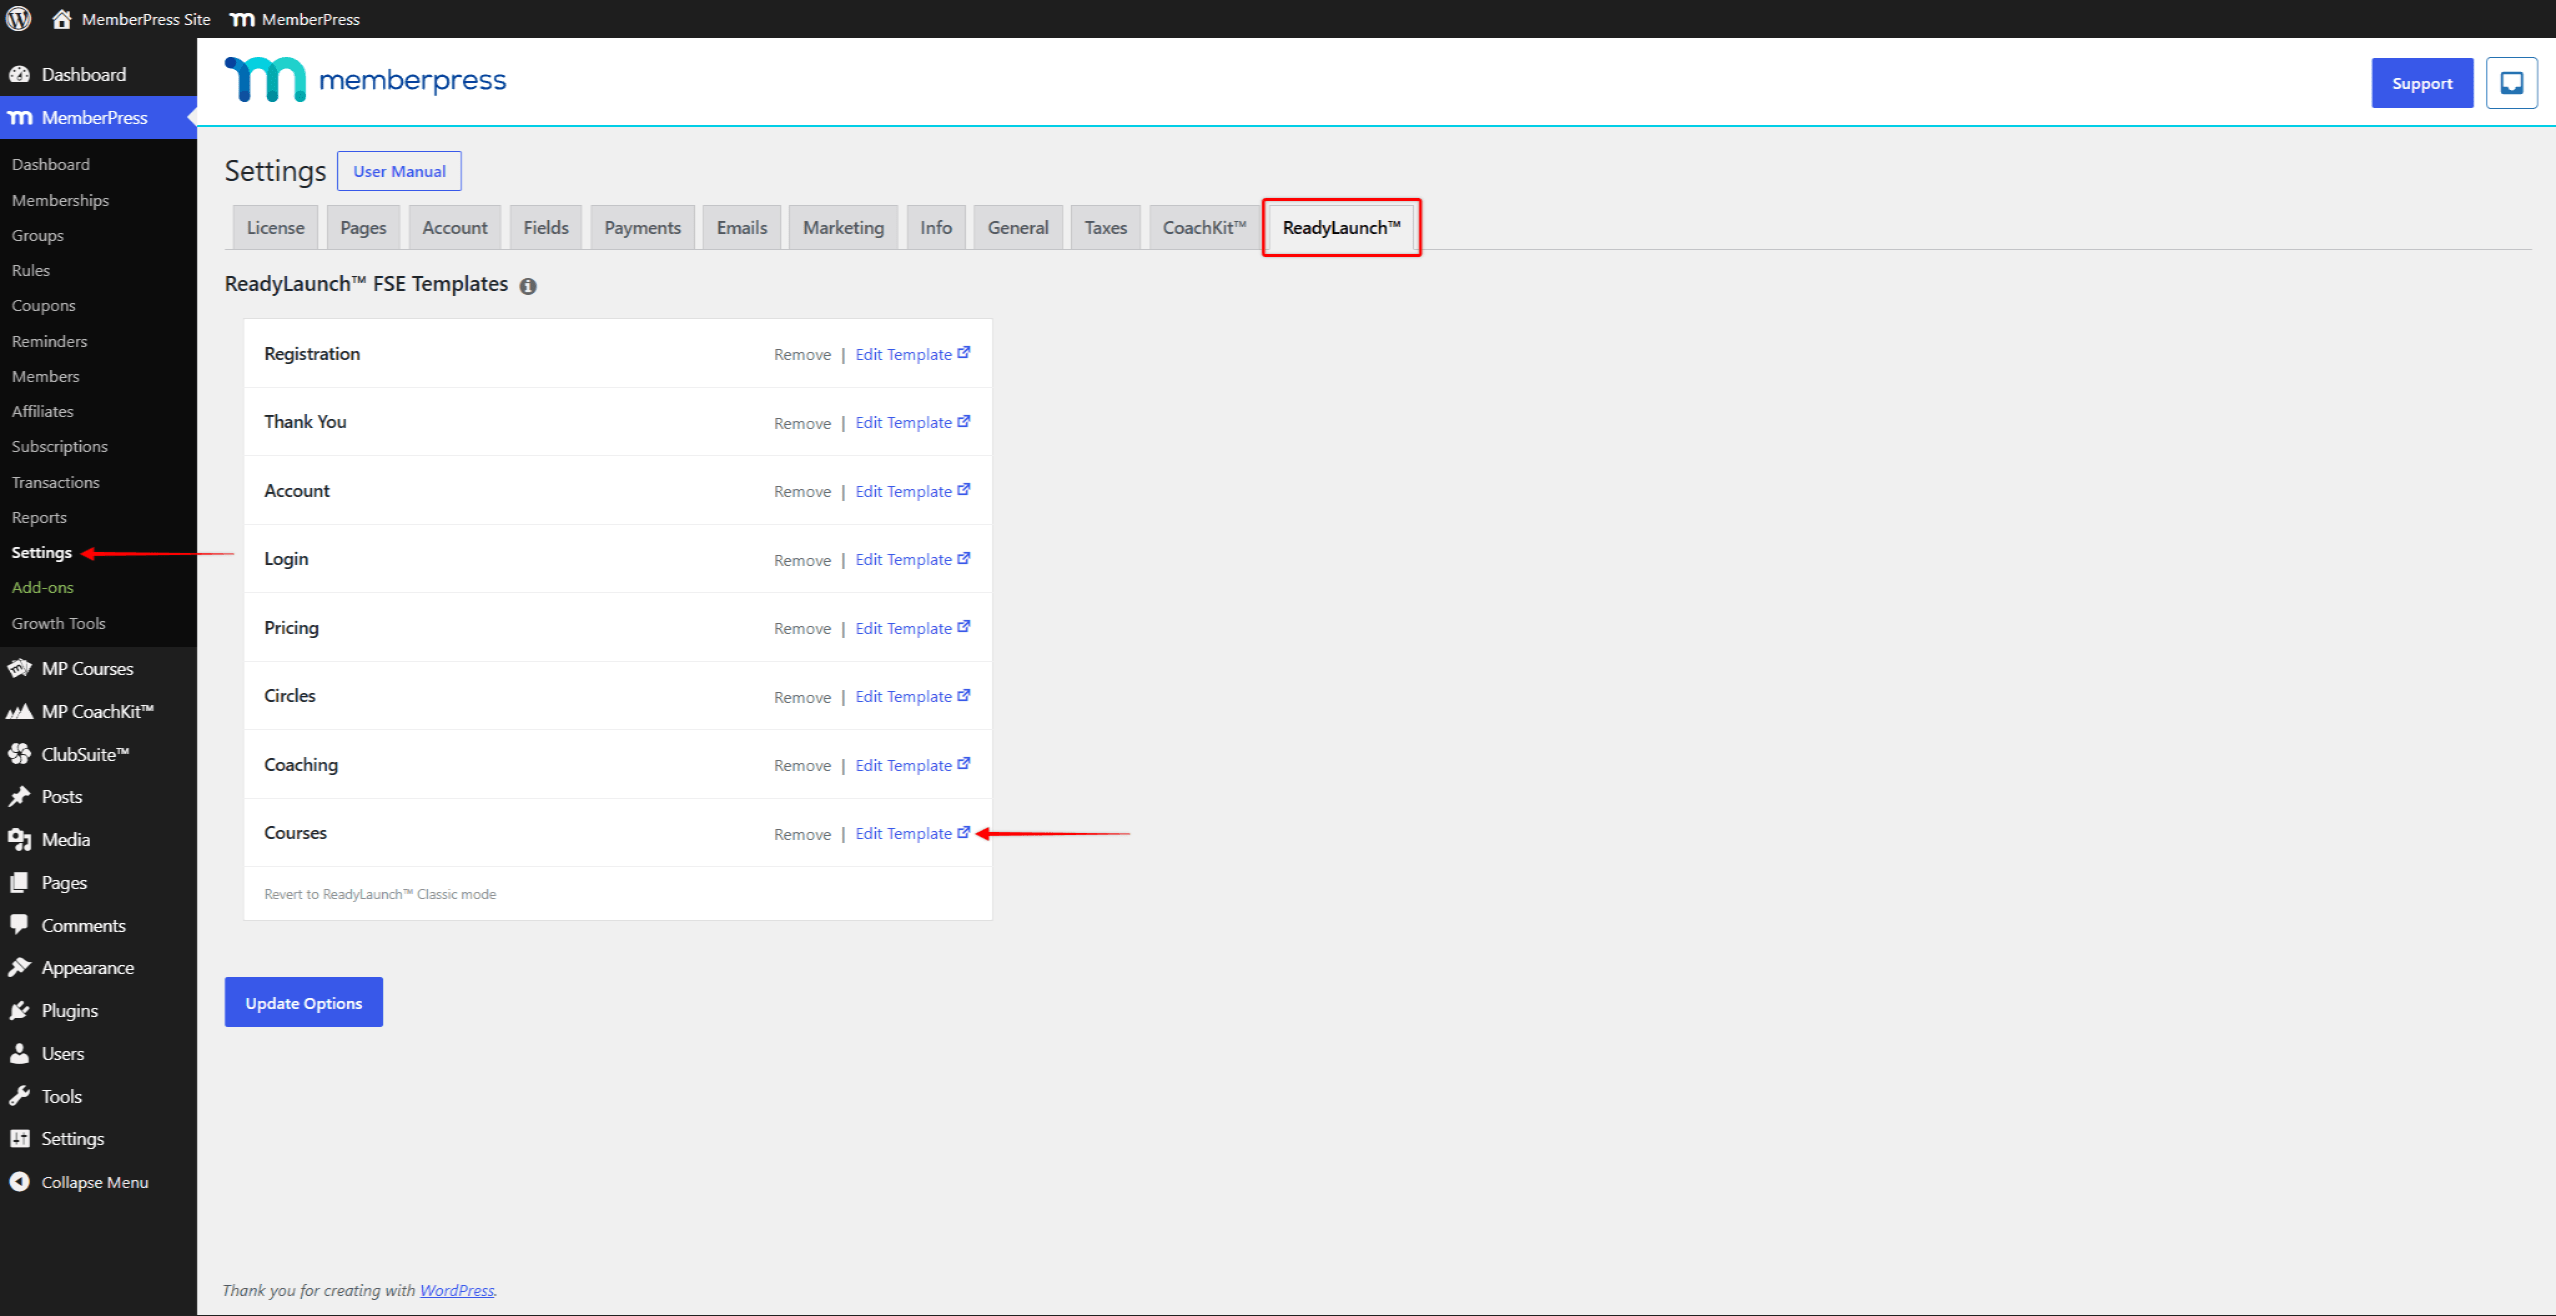Open Coupons in MemberPress submenu
The image size is (2556, 1316).
[x=44, y=305]
